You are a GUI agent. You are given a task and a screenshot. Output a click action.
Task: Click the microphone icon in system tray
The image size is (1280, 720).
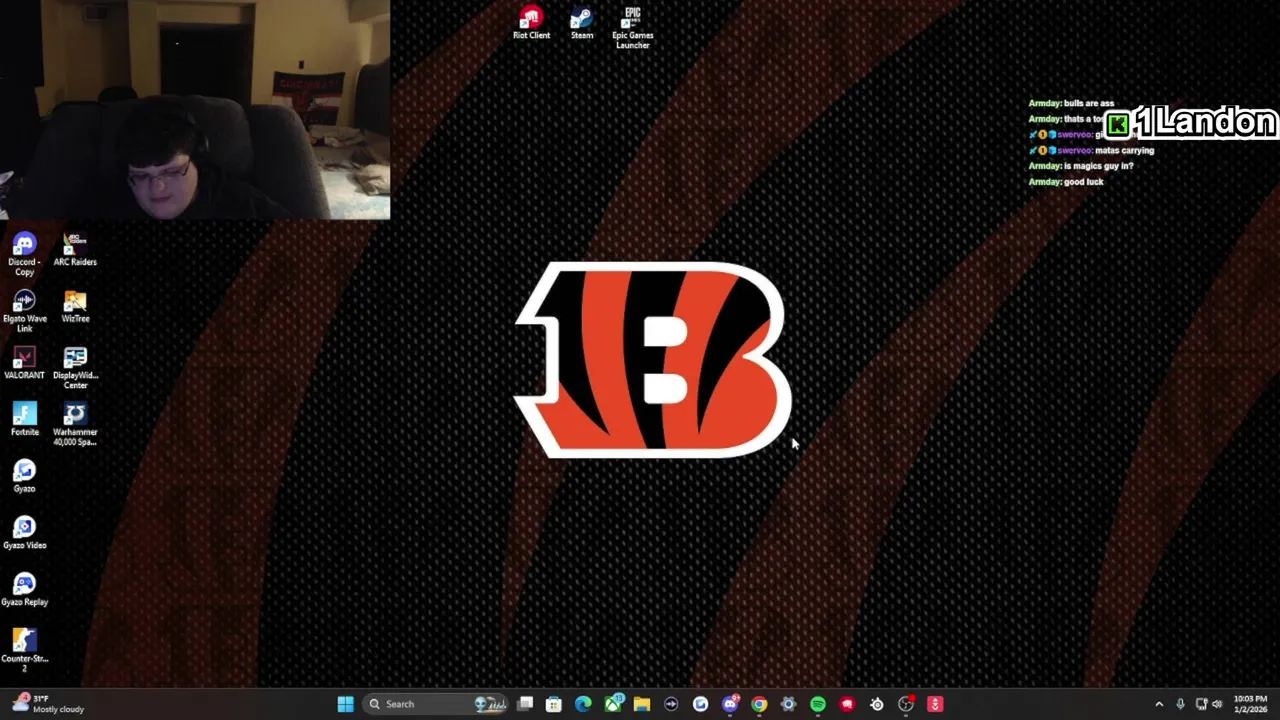tap(1180, 704)
